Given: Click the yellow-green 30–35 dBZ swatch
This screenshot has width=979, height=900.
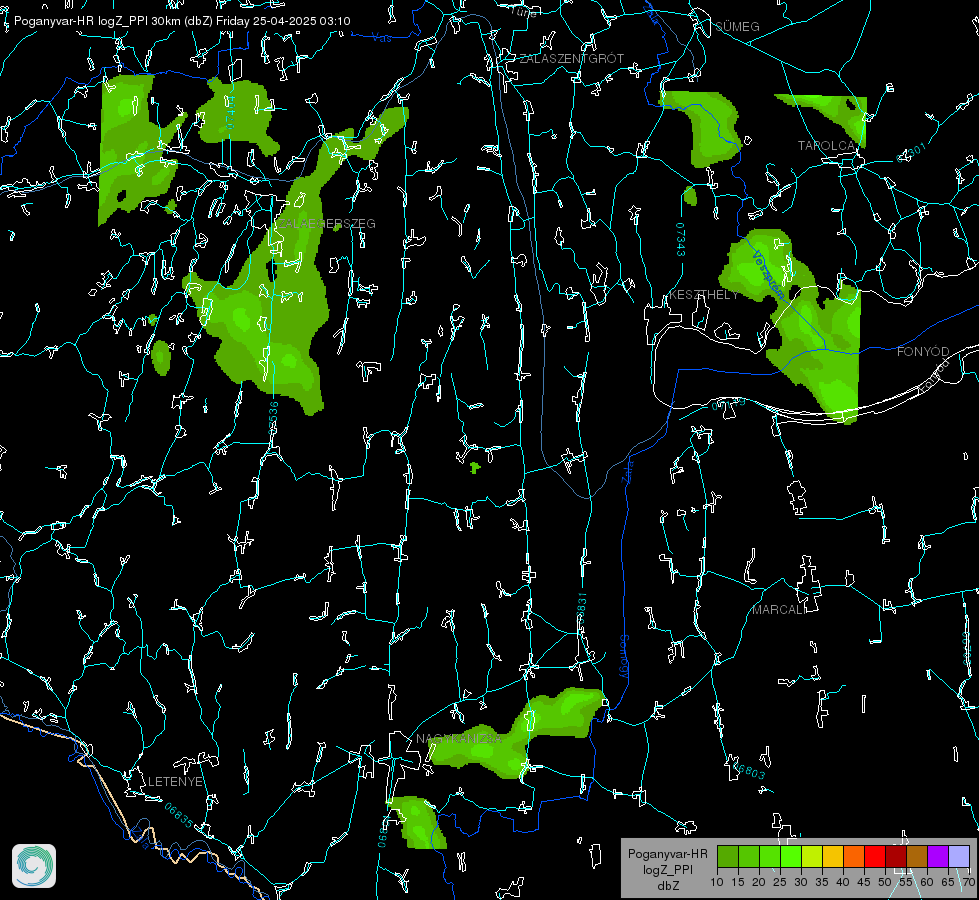Looking at the screenshot, I should tap(812, 856).
